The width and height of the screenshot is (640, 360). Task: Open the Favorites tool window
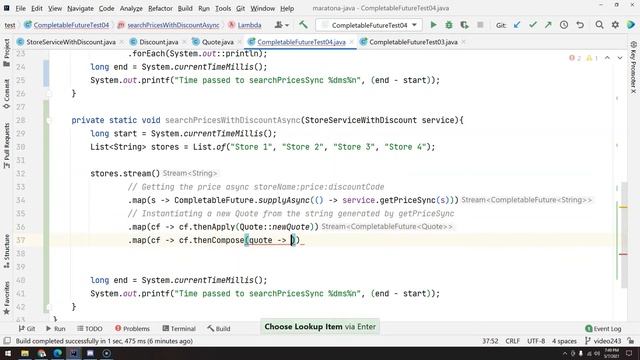(7, 298)
